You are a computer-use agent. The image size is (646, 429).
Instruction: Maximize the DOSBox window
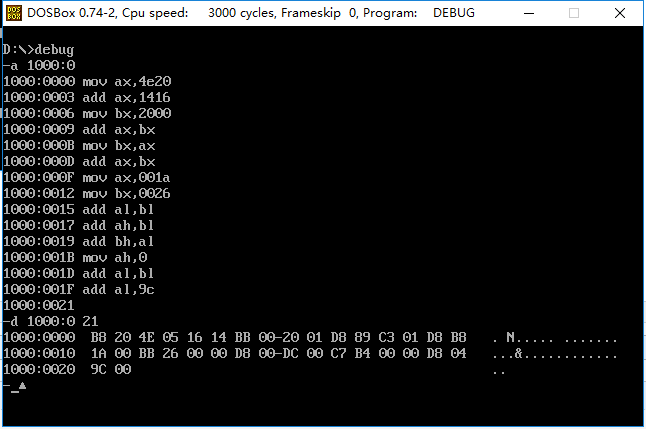pos(574,13)
